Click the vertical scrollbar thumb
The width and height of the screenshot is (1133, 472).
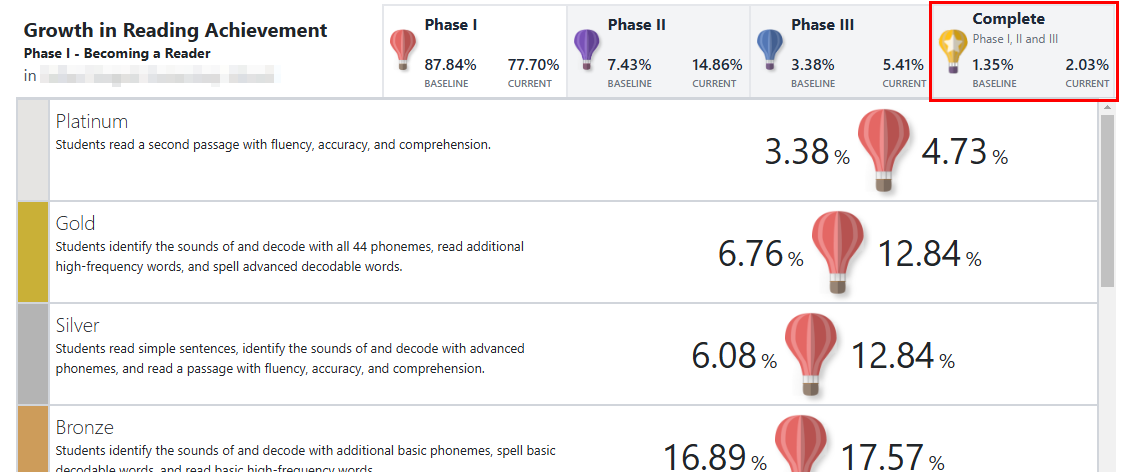coord(1107,200)
